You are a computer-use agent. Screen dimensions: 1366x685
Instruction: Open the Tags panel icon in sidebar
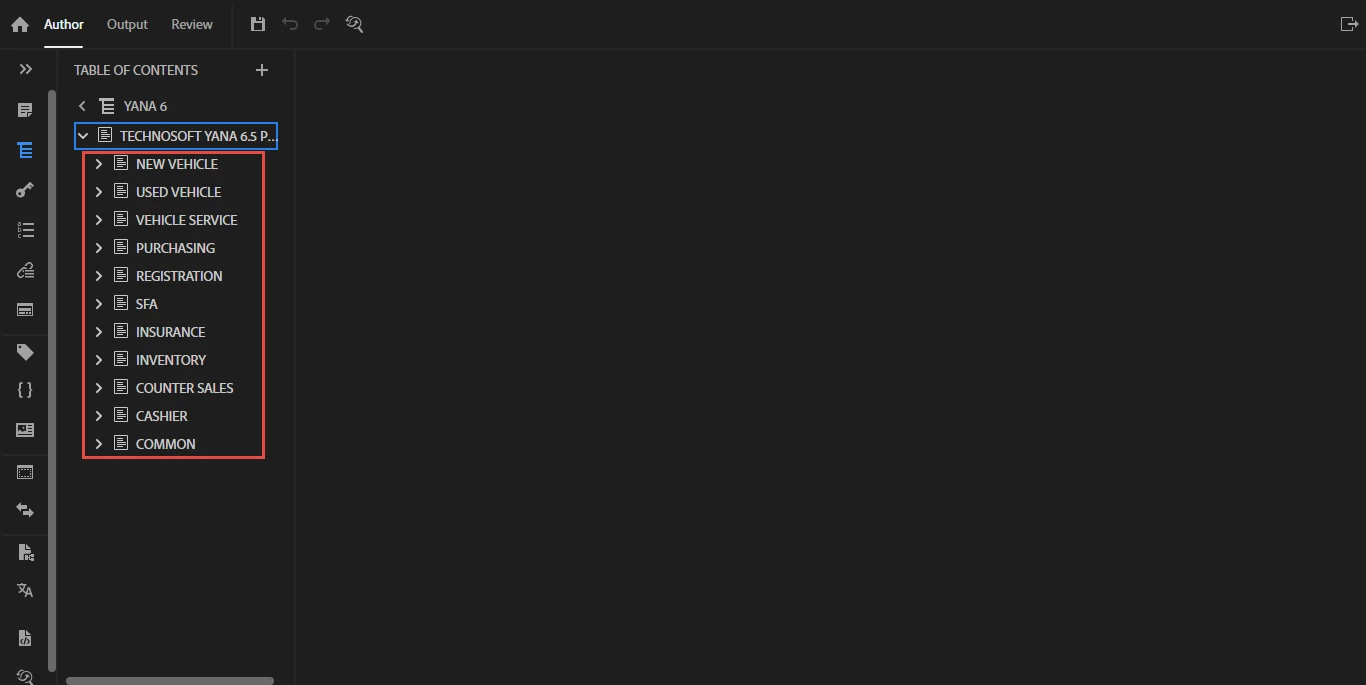coord(26,352)
